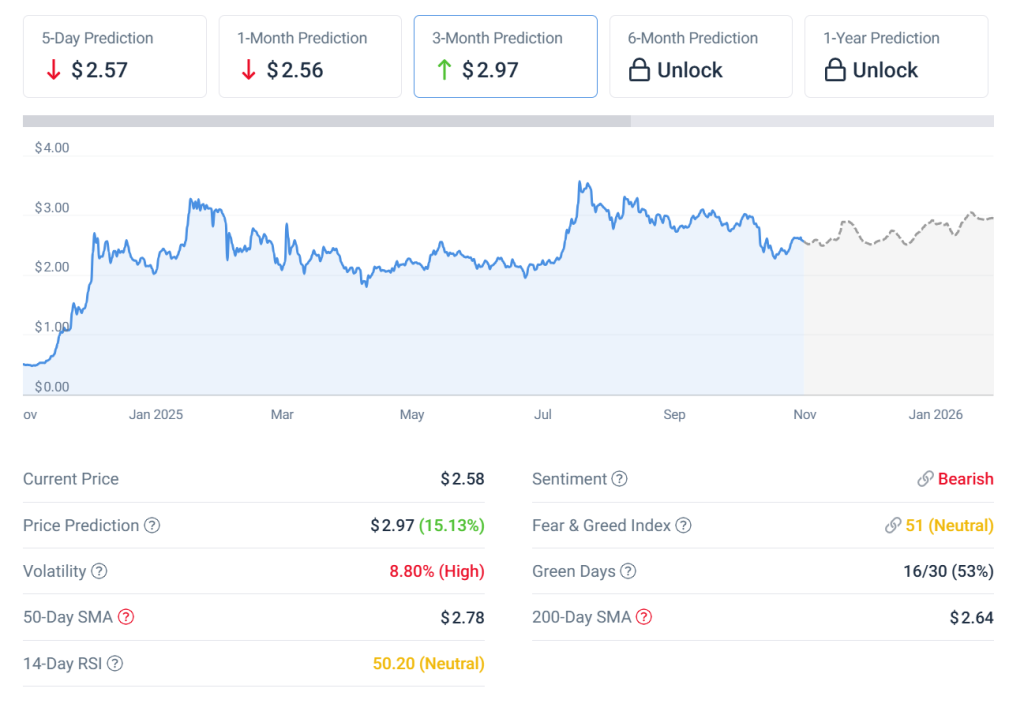The image size is (1024, 711).
Task: Click the 14-Day RSI info icon
Action: point(115,663)
